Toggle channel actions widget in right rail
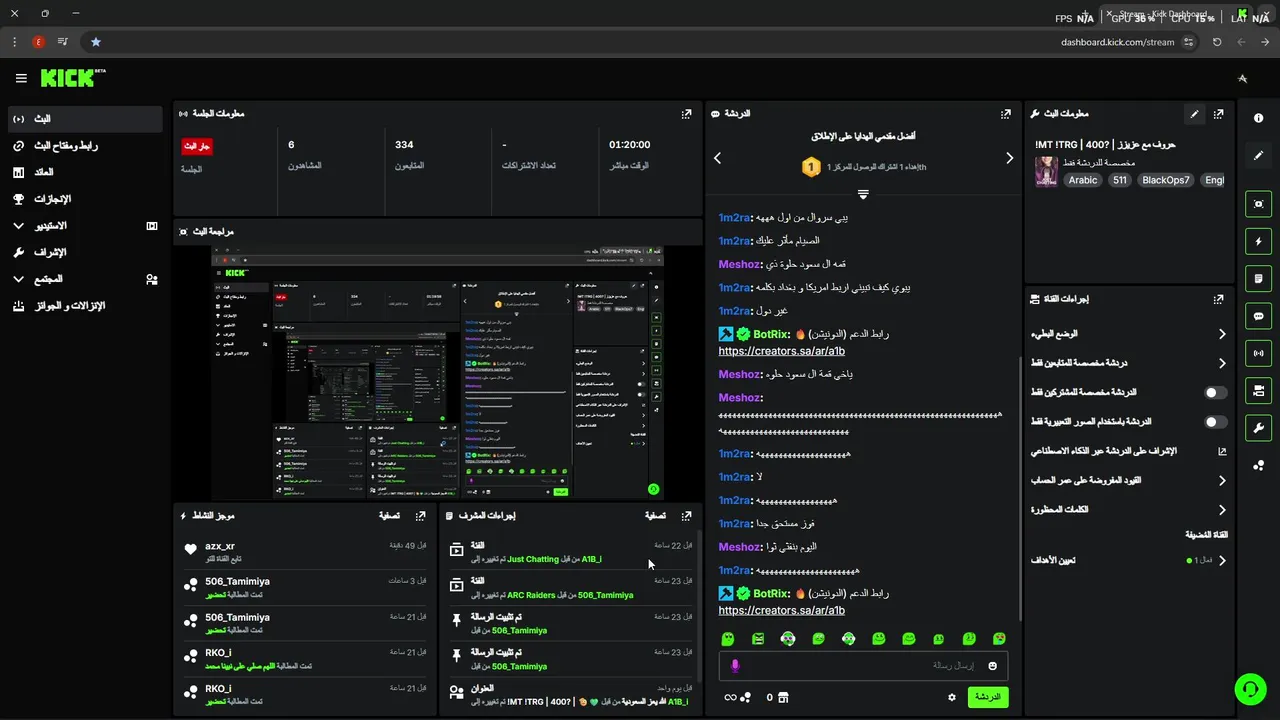Viewport: 1280px width, 720px height. [x=1258, y=390]
